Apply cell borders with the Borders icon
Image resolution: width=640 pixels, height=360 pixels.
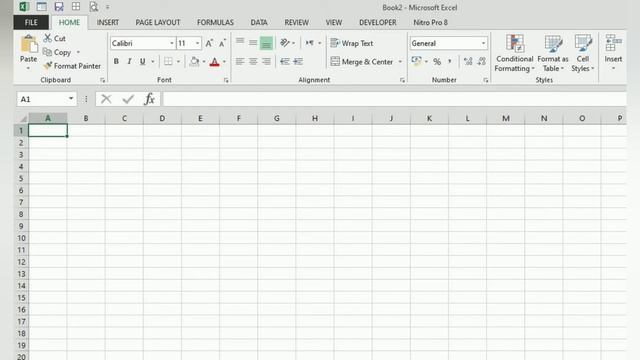point(168,62)
